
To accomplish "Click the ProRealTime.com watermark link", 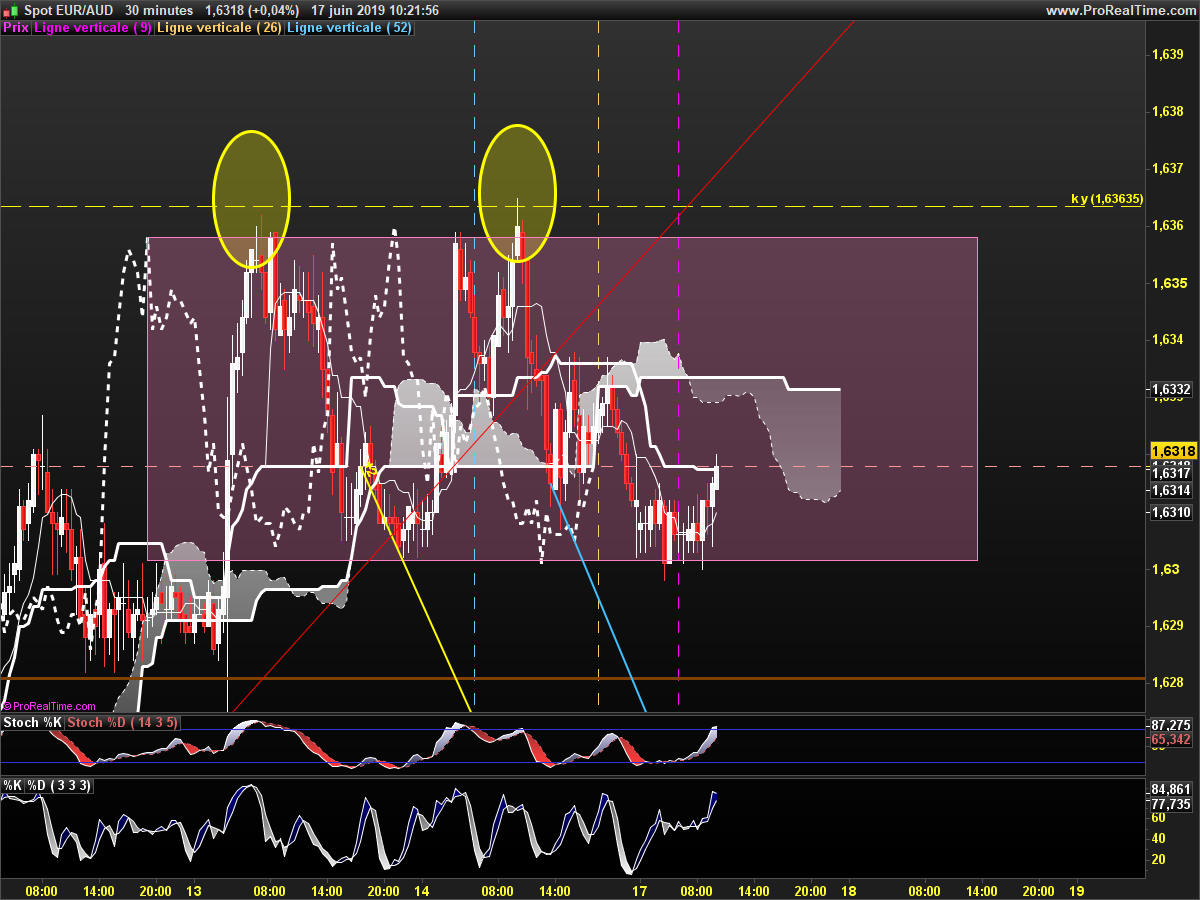I will click(53, 706).
